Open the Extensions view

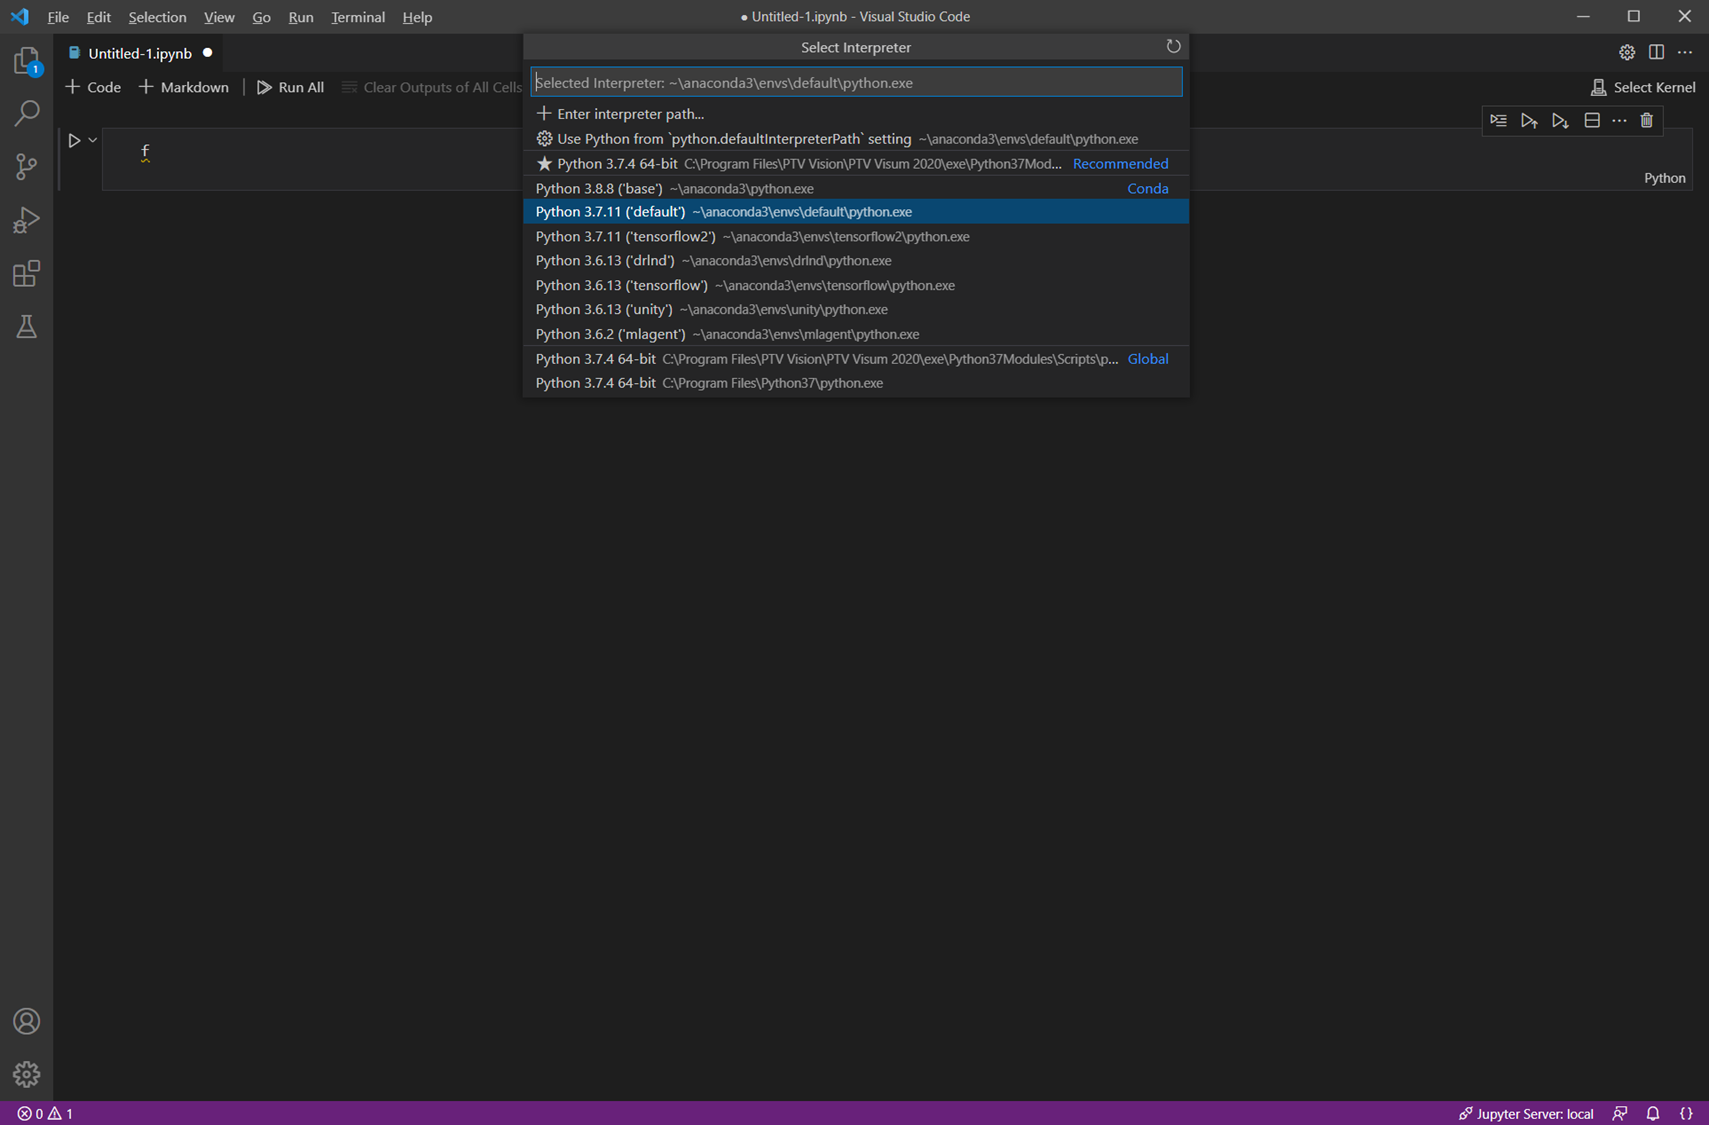27,274
